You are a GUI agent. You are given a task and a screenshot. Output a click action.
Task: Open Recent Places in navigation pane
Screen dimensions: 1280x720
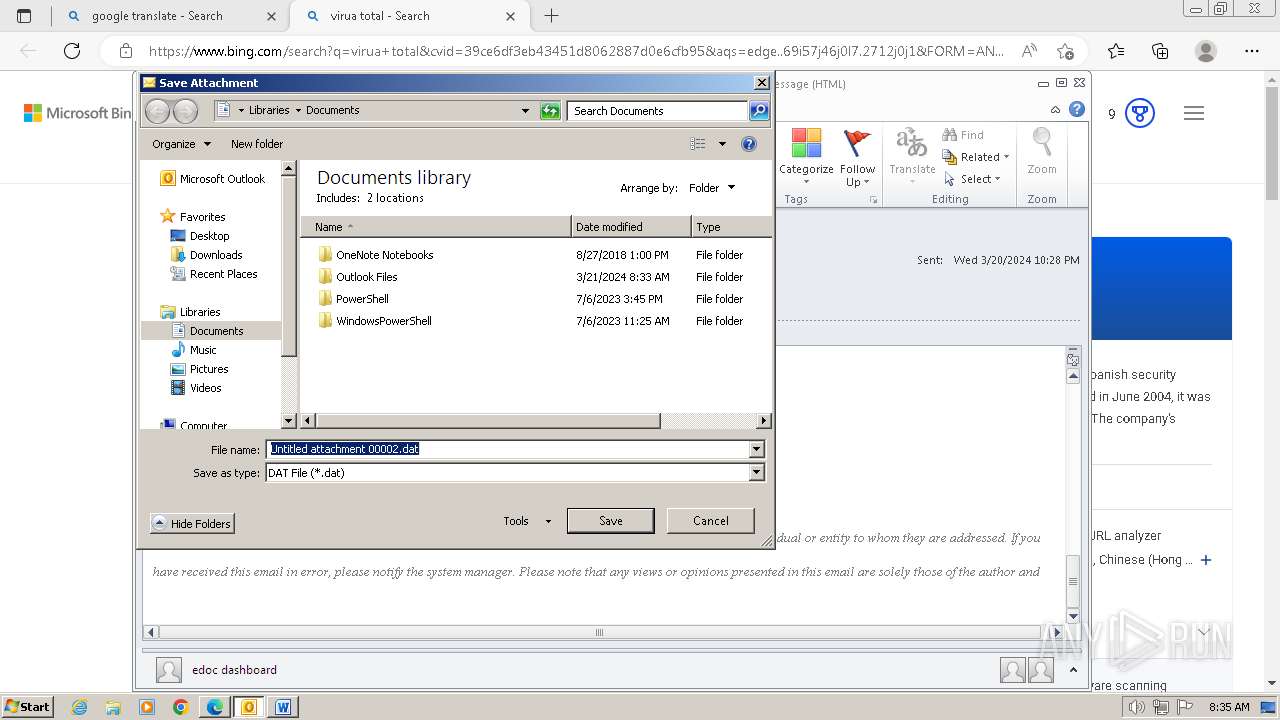pos(223,274)
